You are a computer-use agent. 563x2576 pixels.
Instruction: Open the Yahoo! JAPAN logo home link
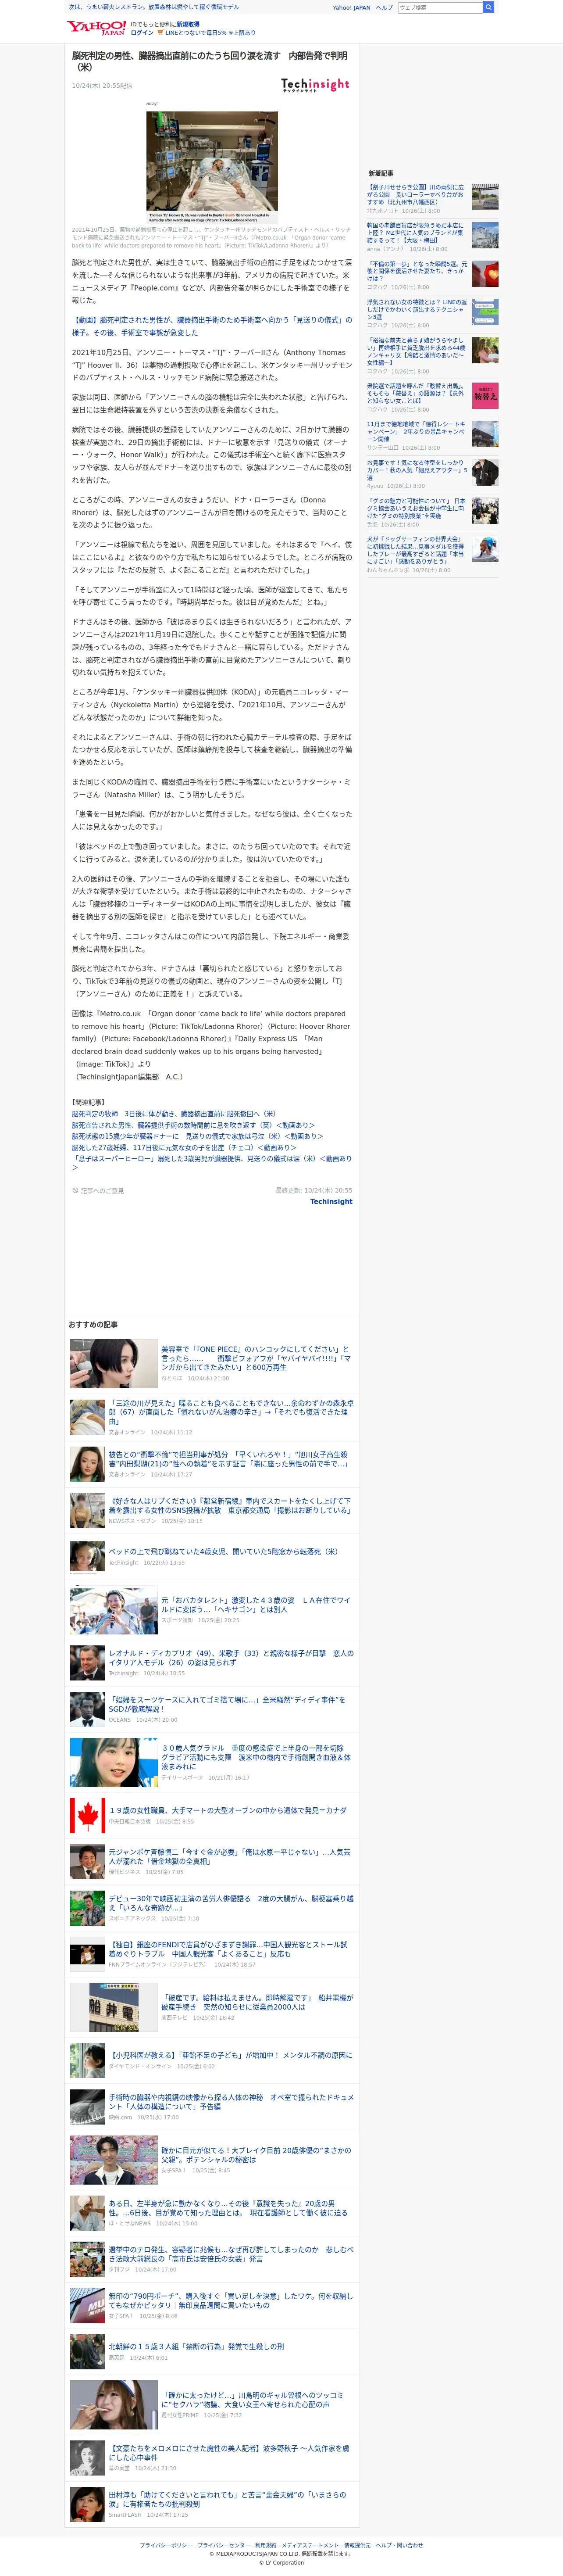pyautogui.click(x=96, y=28)
